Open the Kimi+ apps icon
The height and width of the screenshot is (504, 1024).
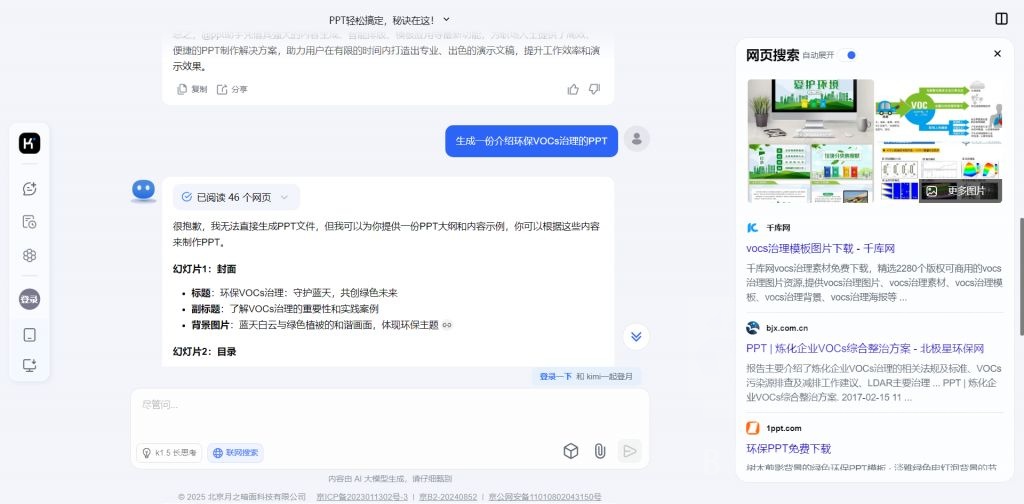[29, 255]
